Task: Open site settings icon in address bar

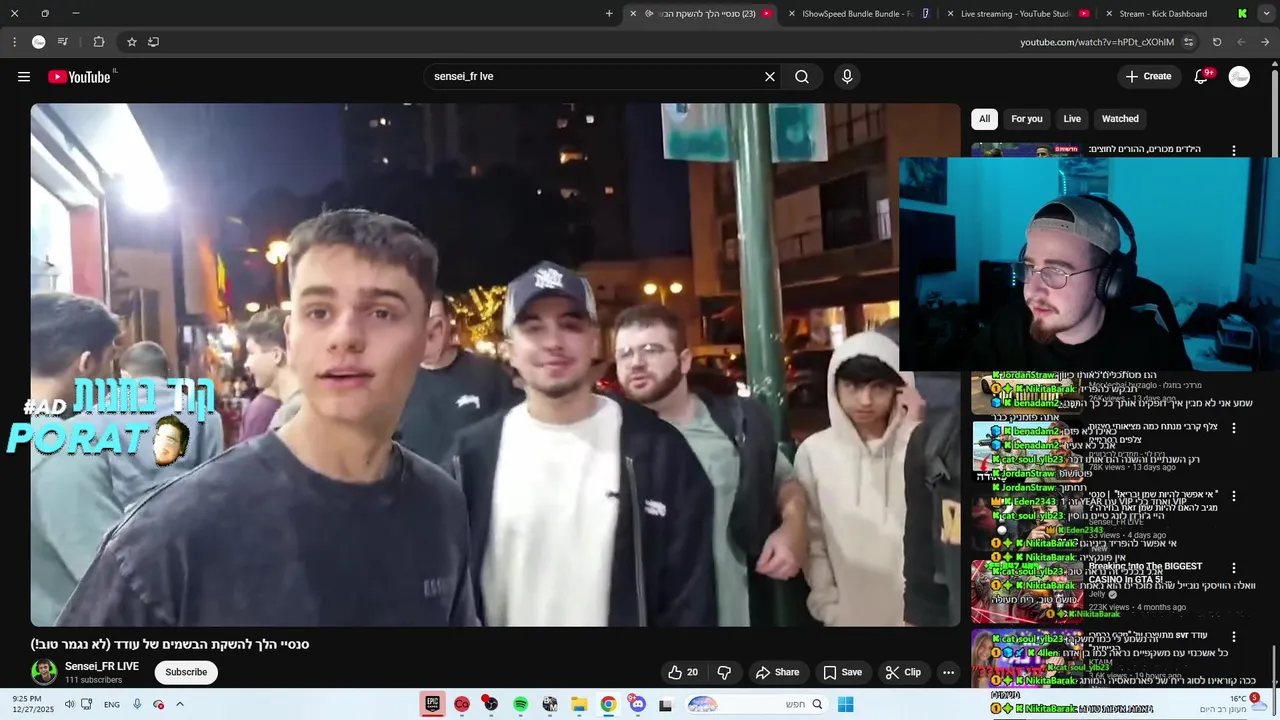Action: tap(1188, 42)
